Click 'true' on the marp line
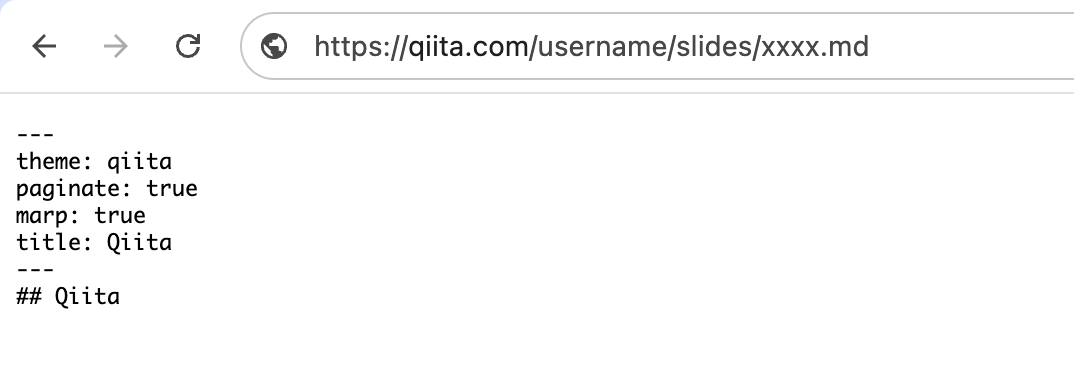This screenshot has width=1074, height=382. [x=120, y=216]
